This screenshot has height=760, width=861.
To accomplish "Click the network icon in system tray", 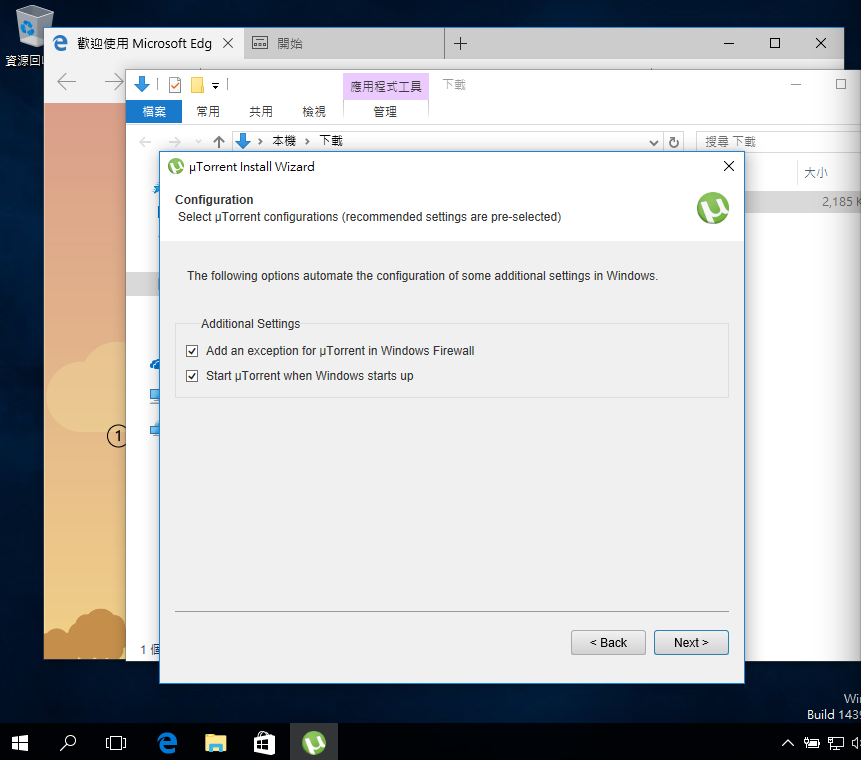I will 836,744.
